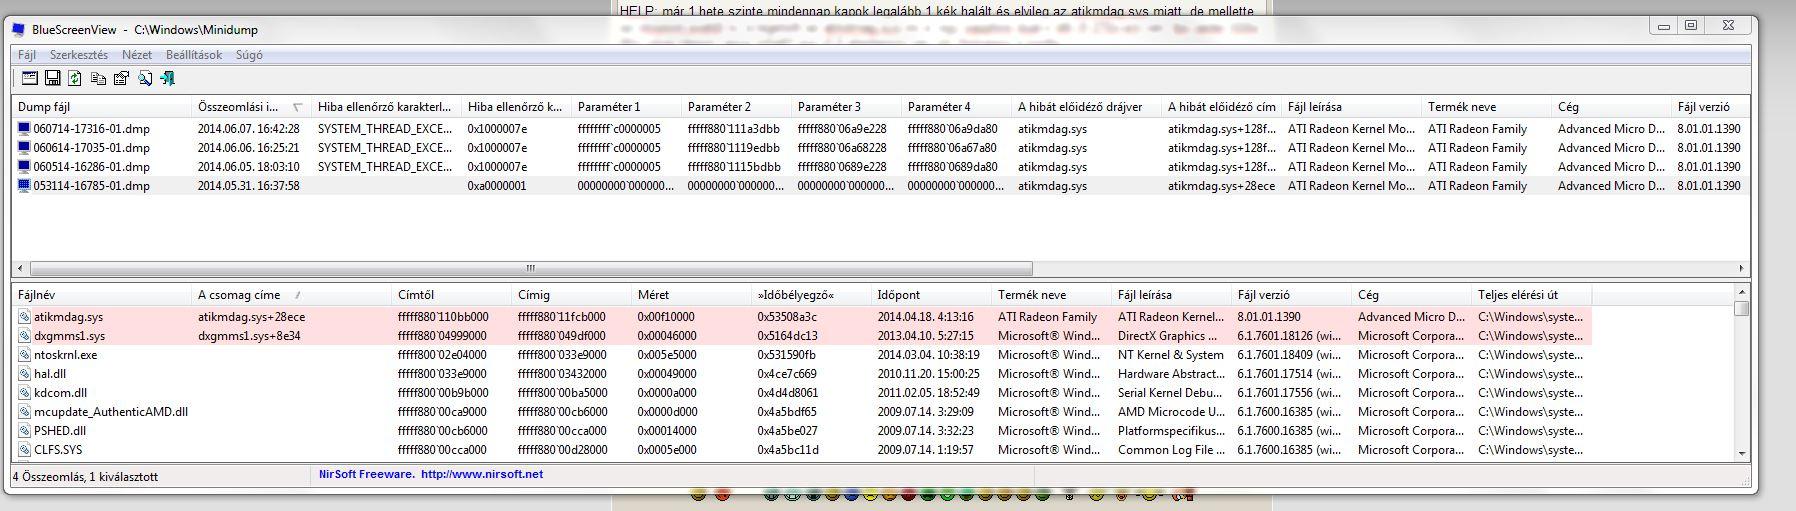Select the ntoskrnl.exe row
1796x511 pixels.
(x=802, y=355)
